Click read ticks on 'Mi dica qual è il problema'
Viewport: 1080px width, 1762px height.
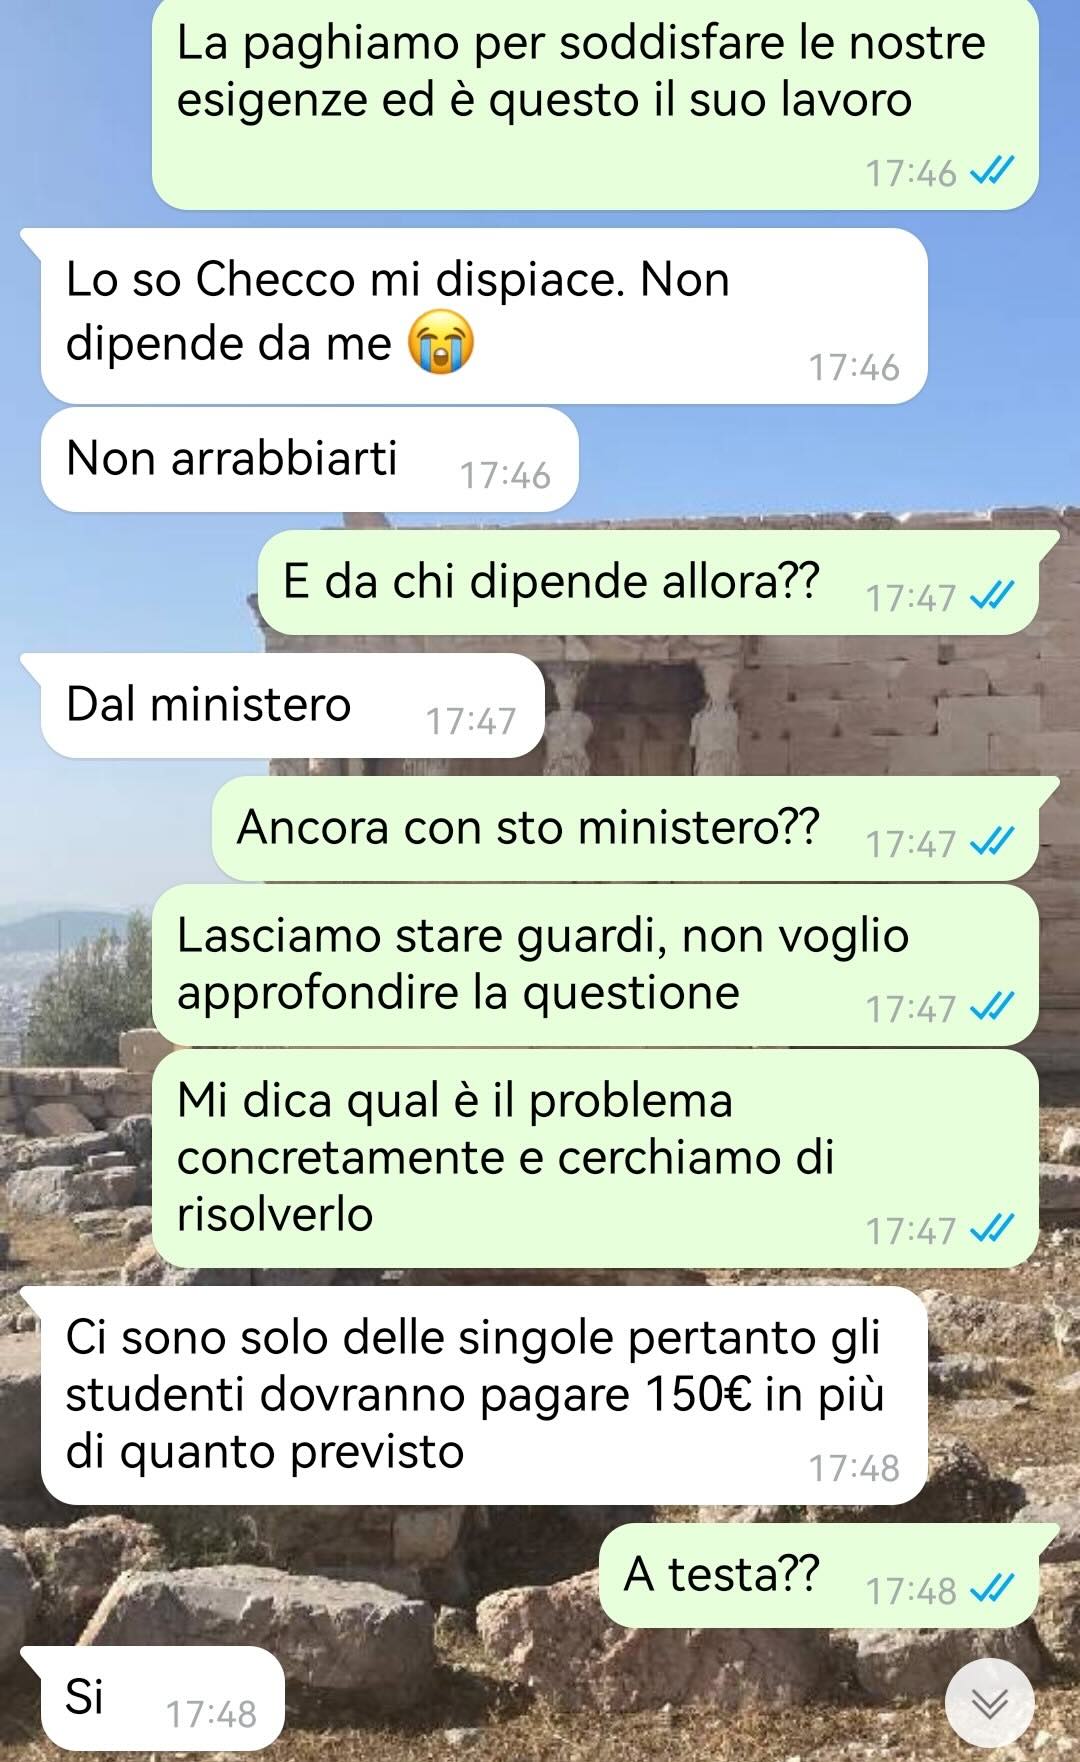[992, 1228]
